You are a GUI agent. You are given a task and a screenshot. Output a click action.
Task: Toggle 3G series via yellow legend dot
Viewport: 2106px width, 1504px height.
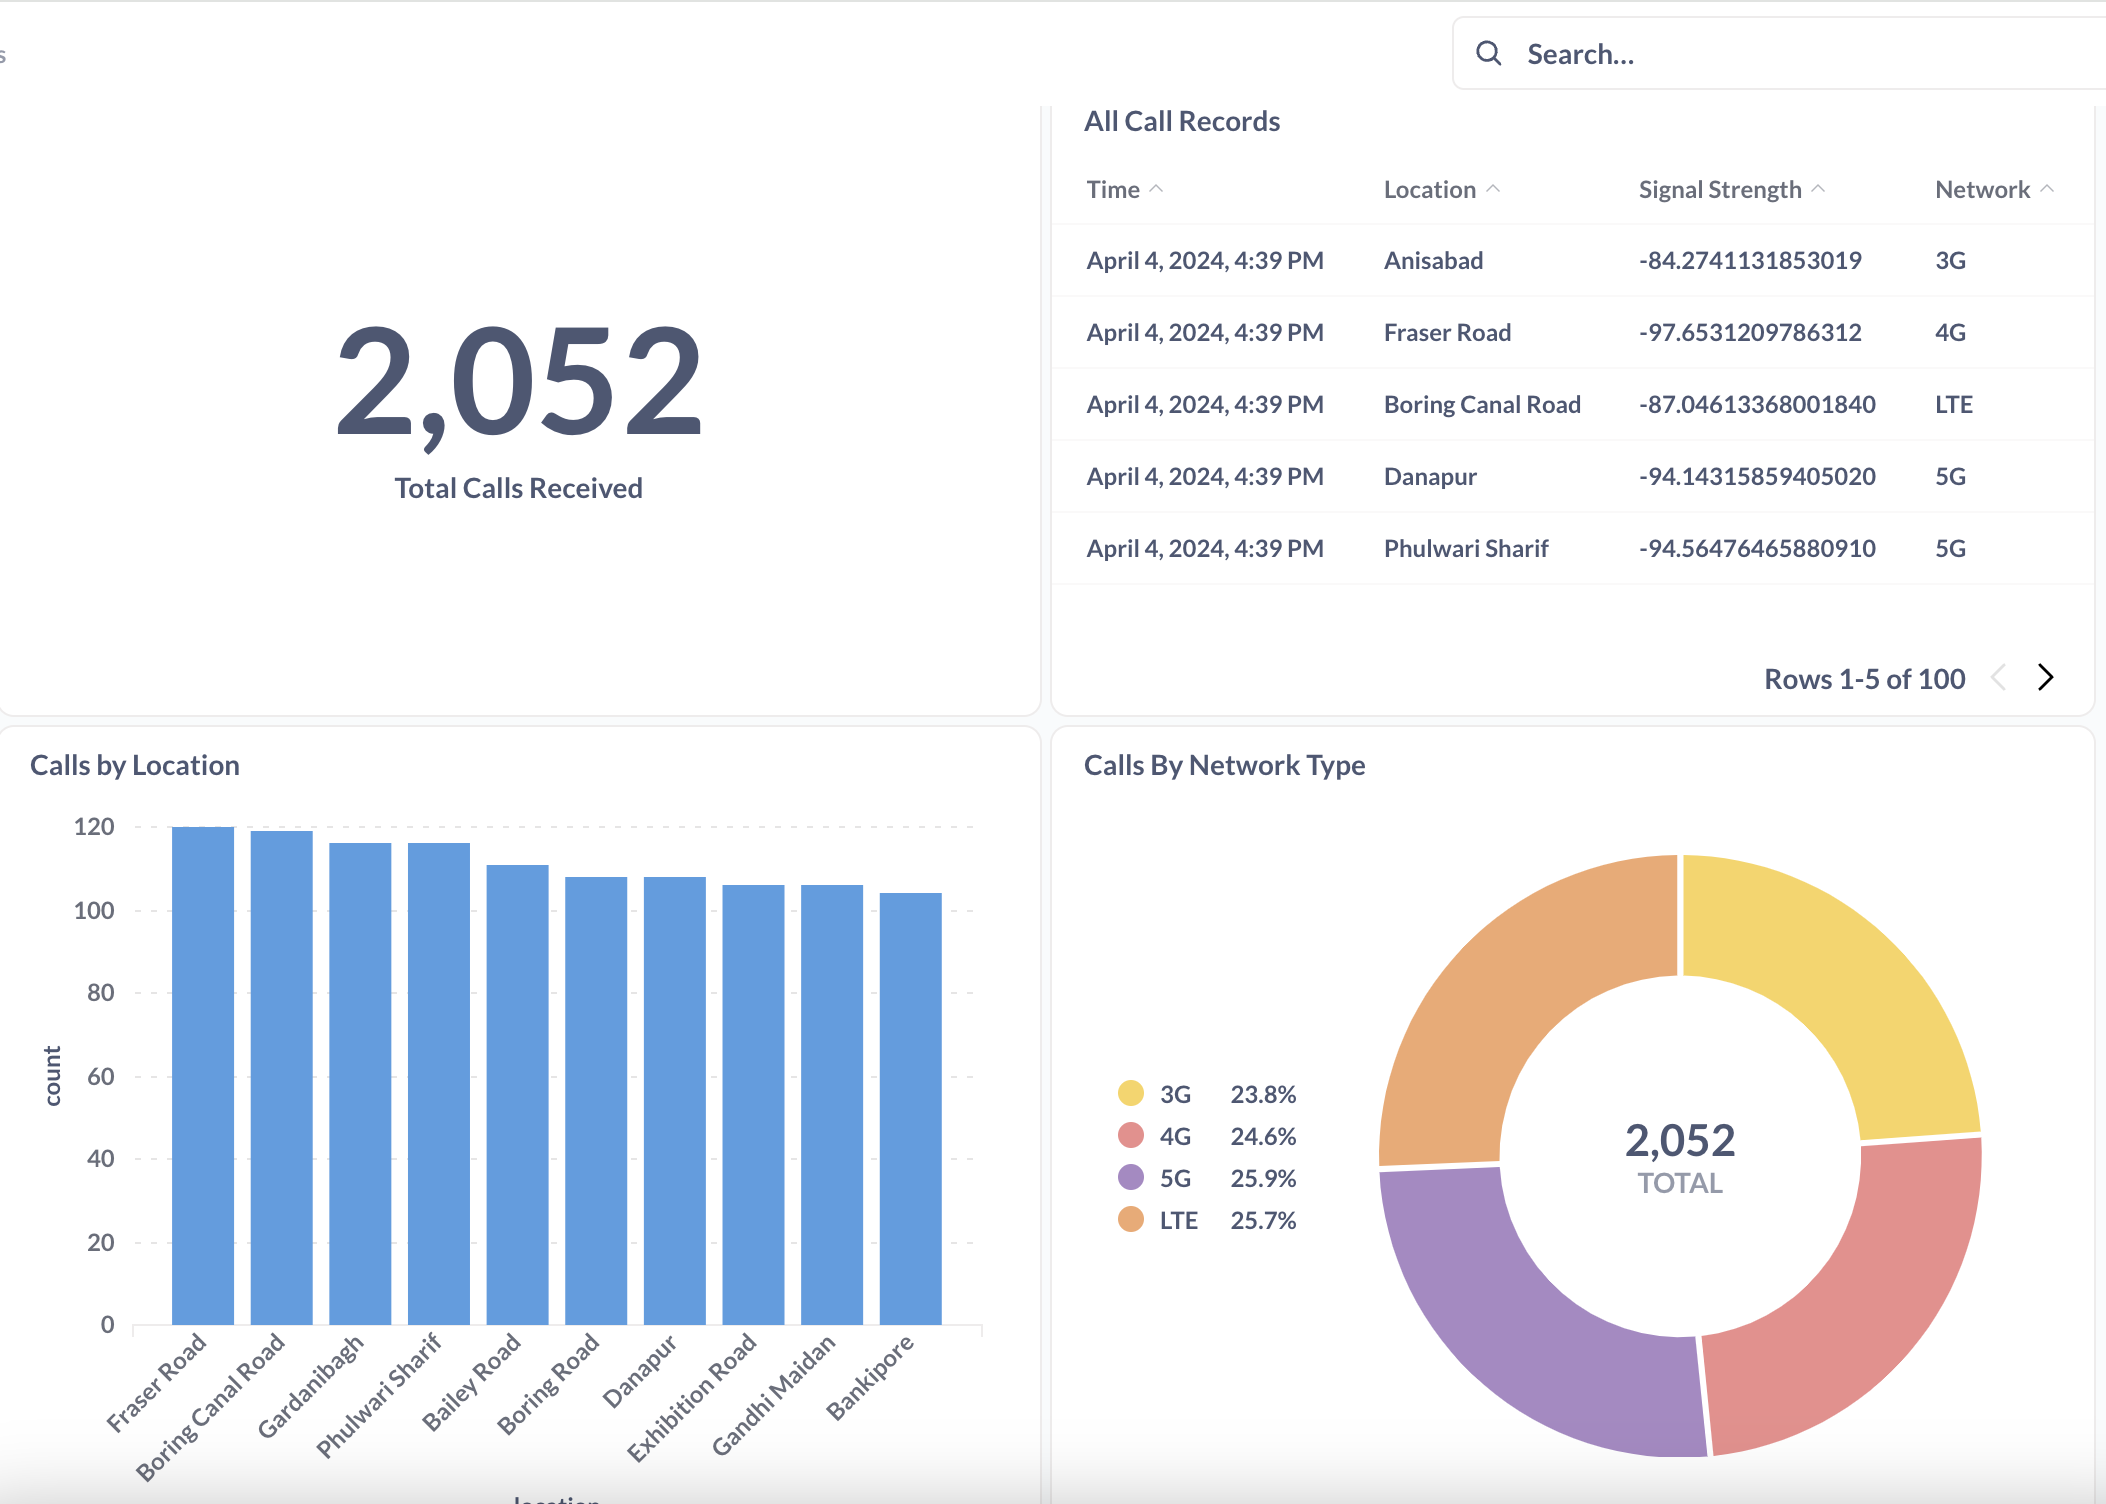pos(1130,1093)
